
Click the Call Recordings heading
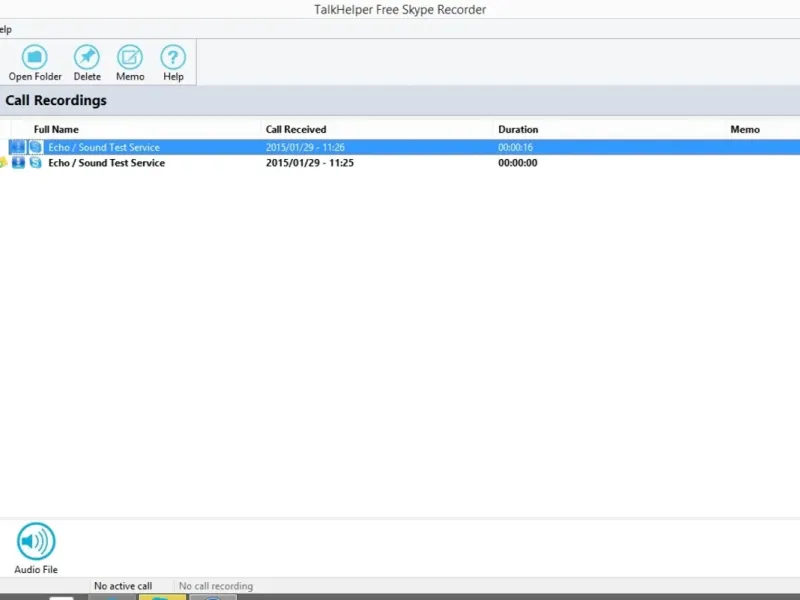point(56,100)
